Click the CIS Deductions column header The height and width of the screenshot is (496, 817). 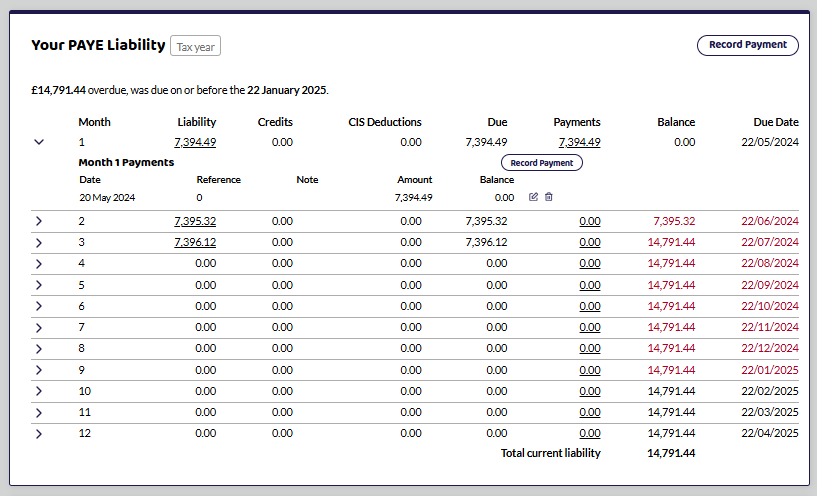tap(385, 122)
